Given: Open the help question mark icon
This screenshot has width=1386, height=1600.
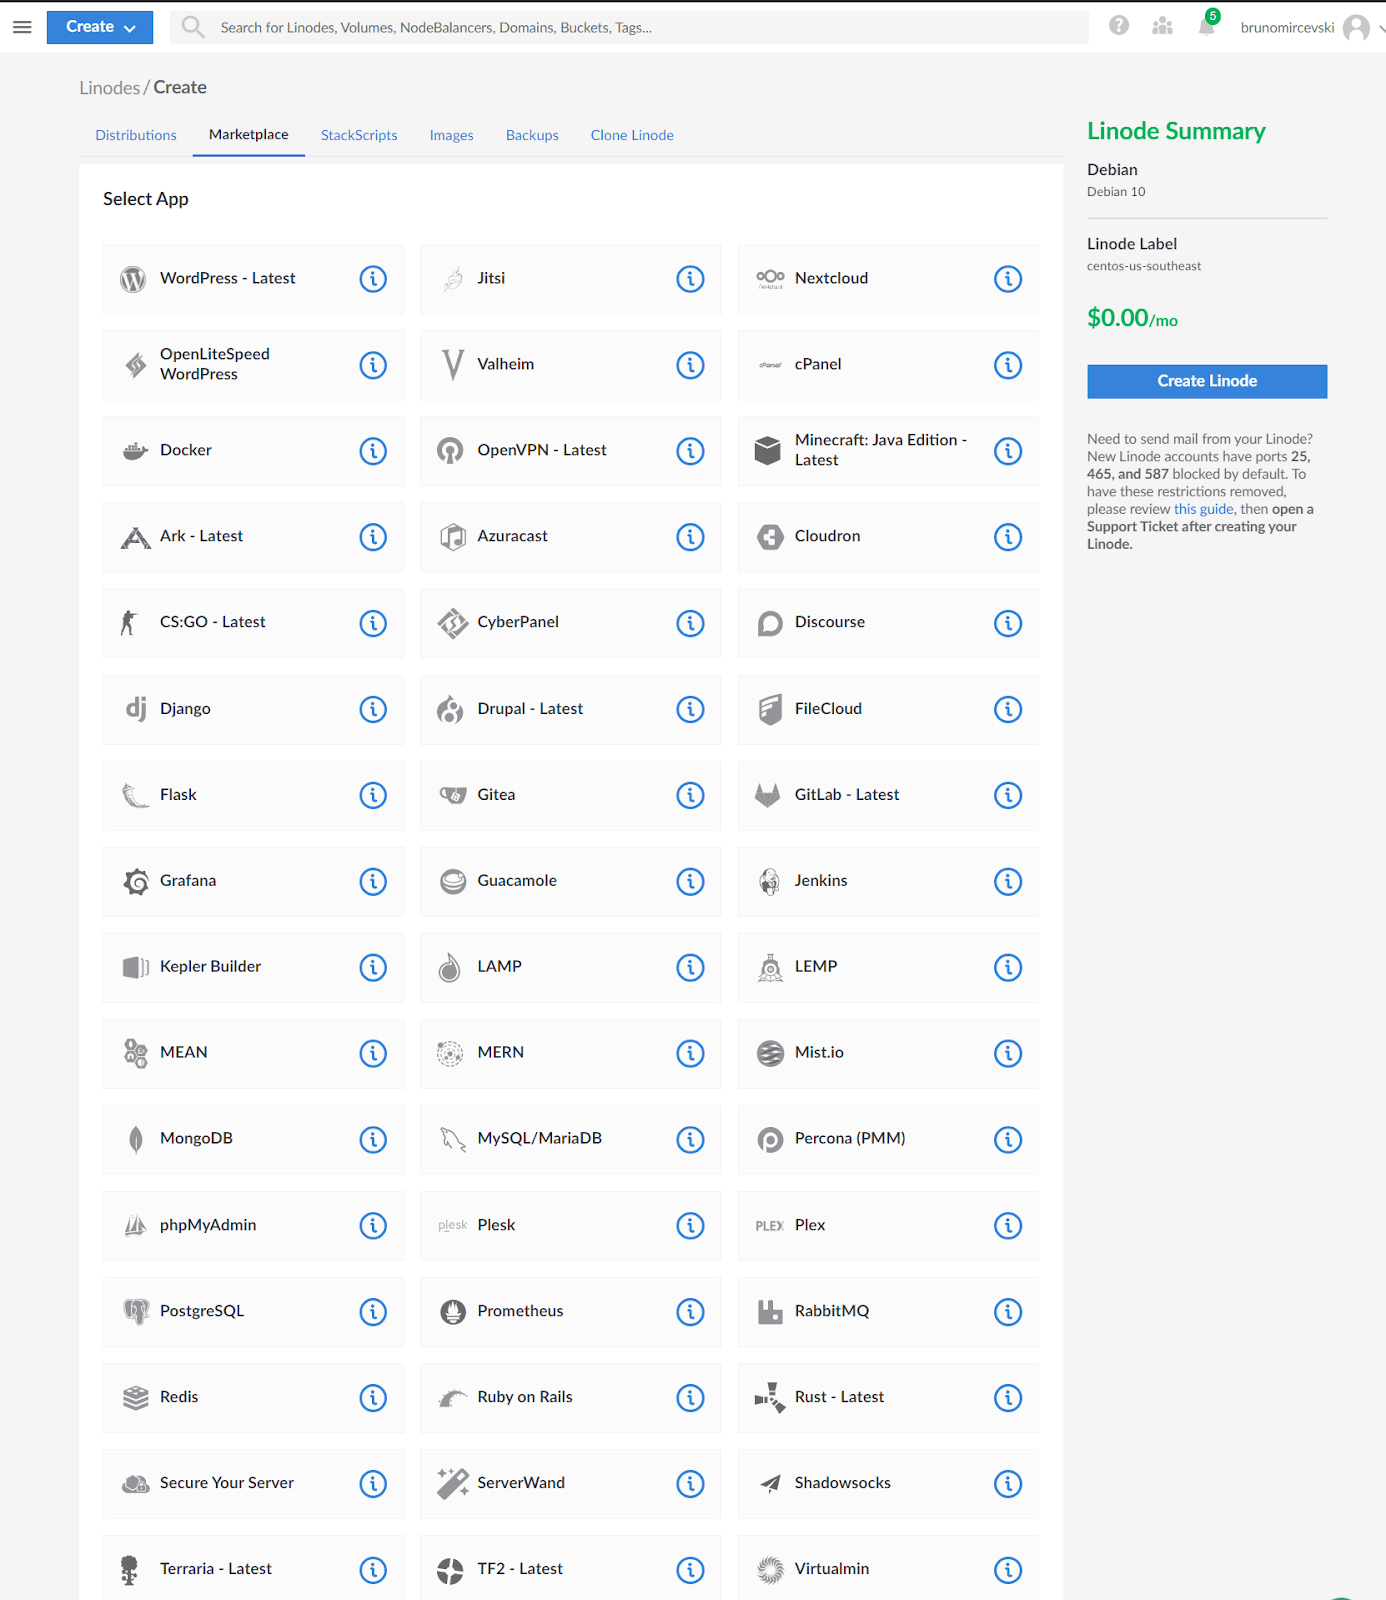Looking at the screenshot, I should tap(1119, 26).
